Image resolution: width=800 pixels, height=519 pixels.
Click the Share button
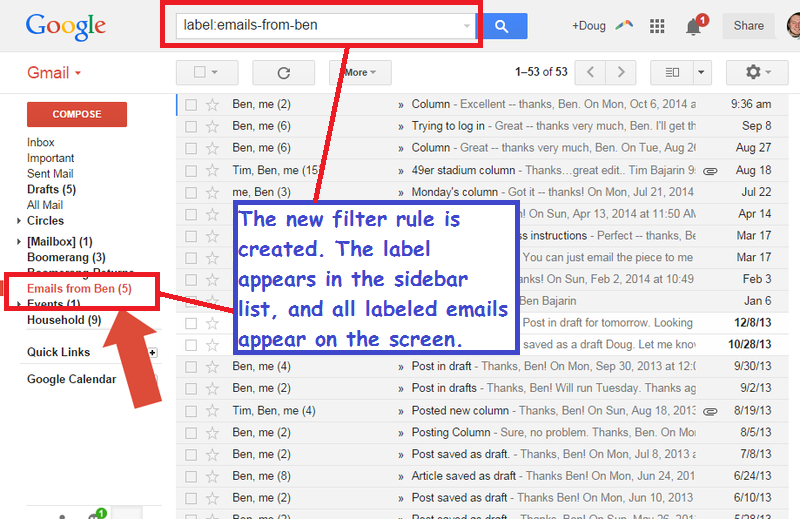click(748, 26)
